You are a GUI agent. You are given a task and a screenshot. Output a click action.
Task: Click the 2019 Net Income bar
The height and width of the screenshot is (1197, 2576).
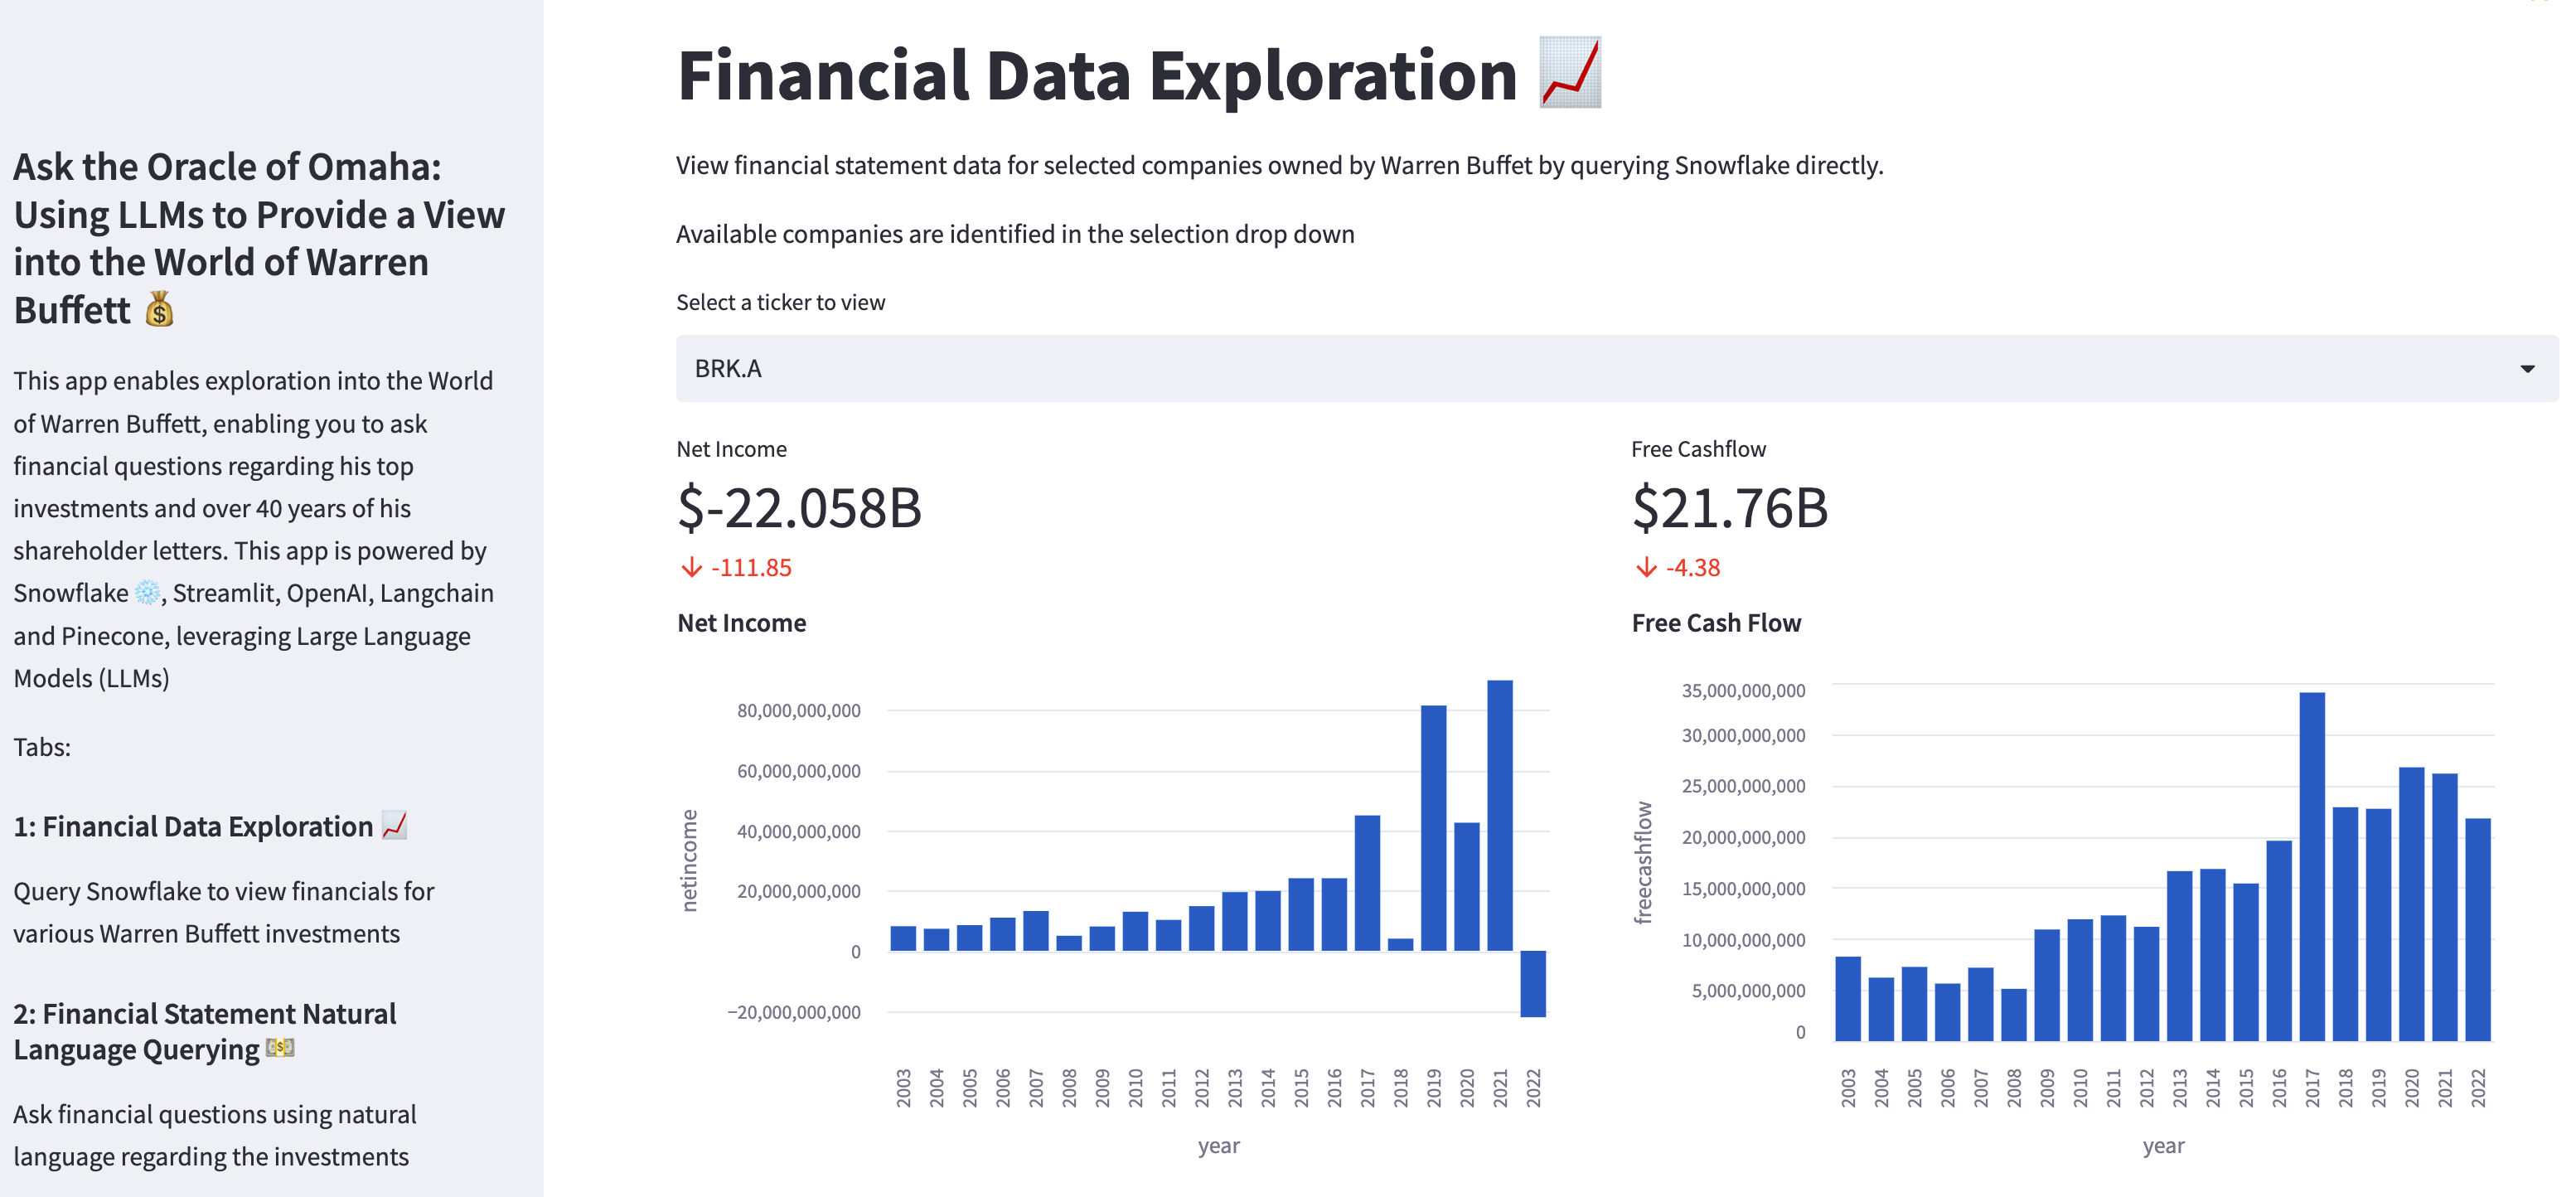pos(1433,828)
